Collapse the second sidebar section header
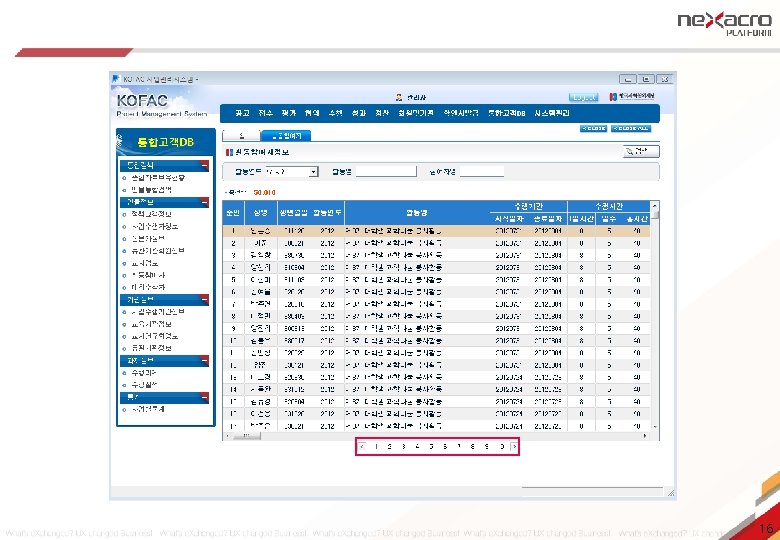The width and height of the screenshot is (780, 540). click(204, 202)
